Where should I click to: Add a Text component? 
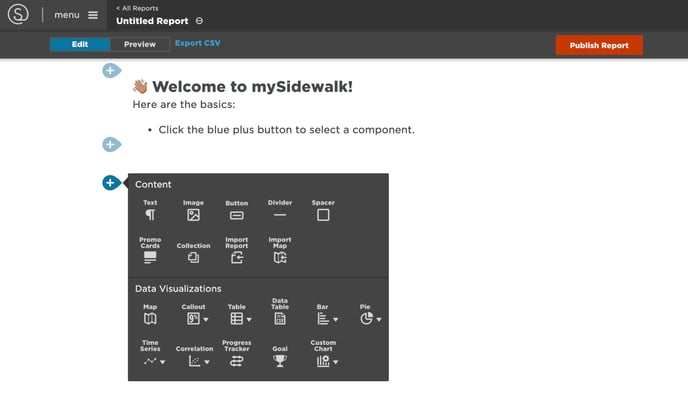pyautogui.click(x=150, y=211)
